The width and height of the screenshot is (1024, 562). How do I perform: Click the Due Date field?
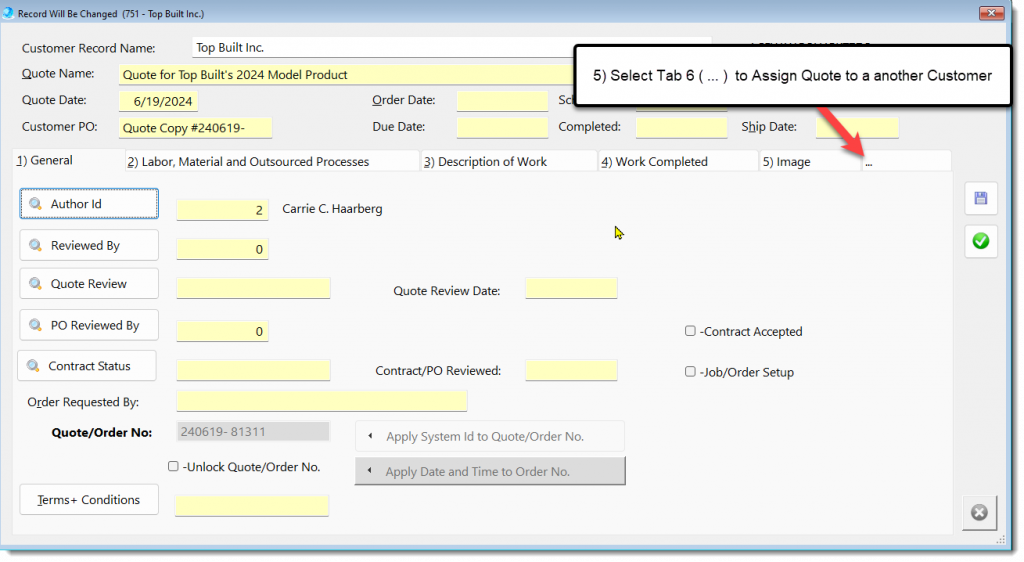click(502, 128)
